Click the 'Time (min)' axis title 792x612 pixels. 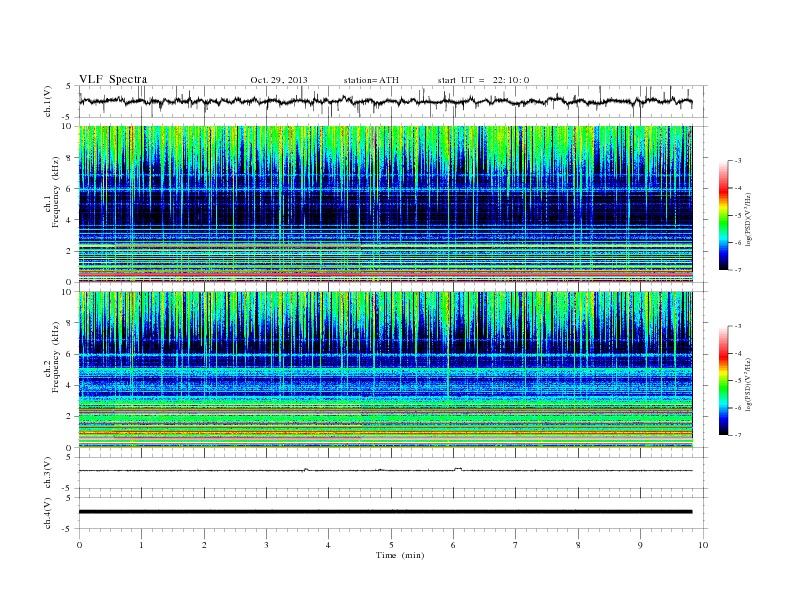pos(400,555)
